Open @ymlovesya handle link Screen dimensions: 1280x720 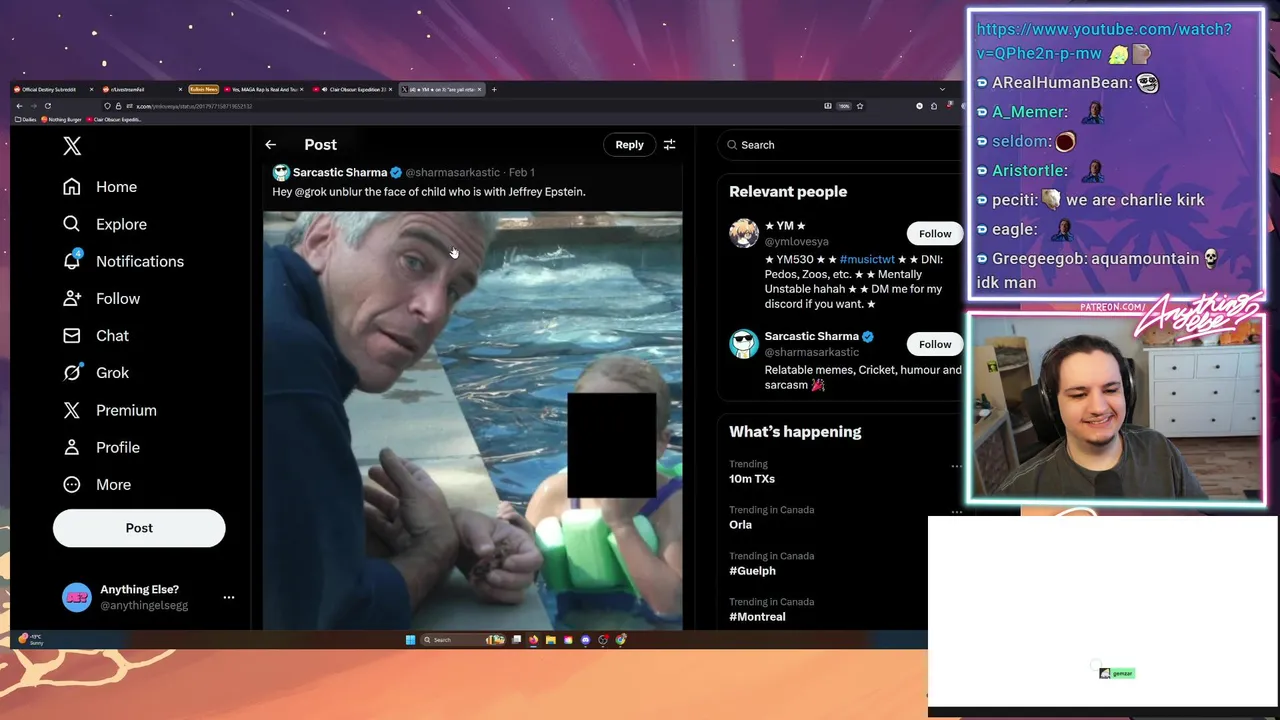coord(797,241)
